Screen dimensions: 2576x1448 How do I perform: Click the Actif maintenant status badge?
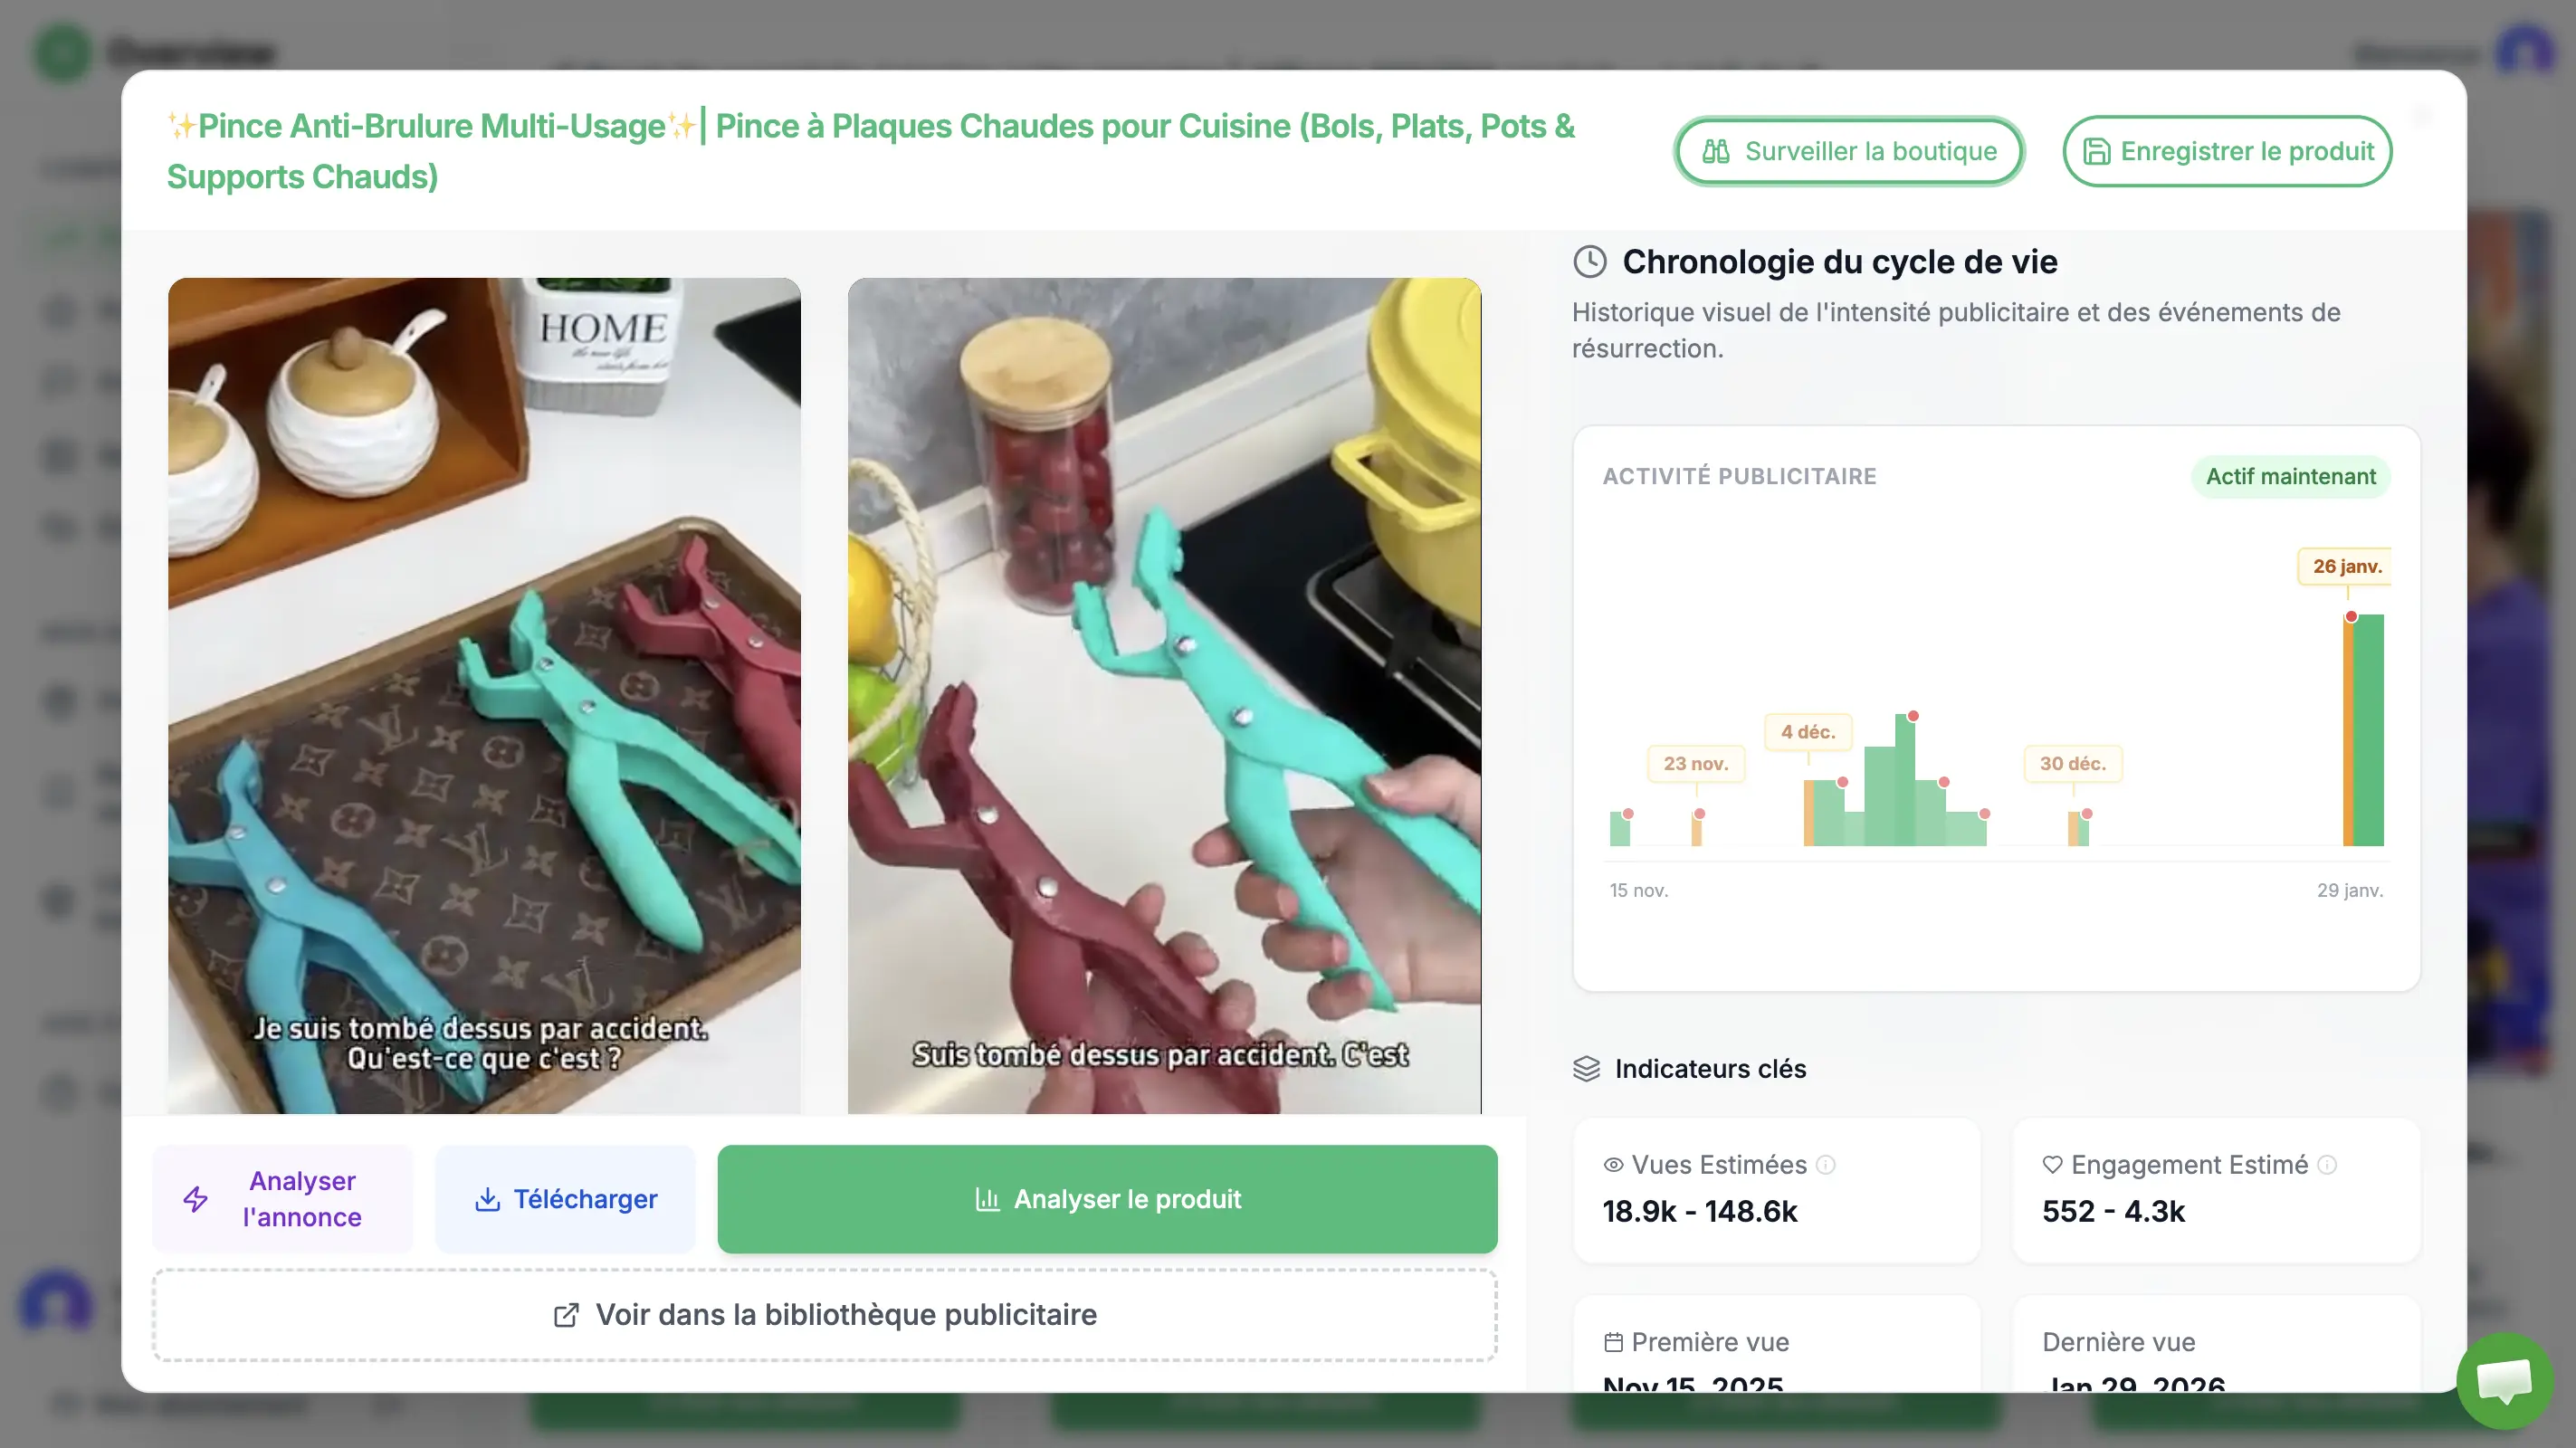(2290, 477)
